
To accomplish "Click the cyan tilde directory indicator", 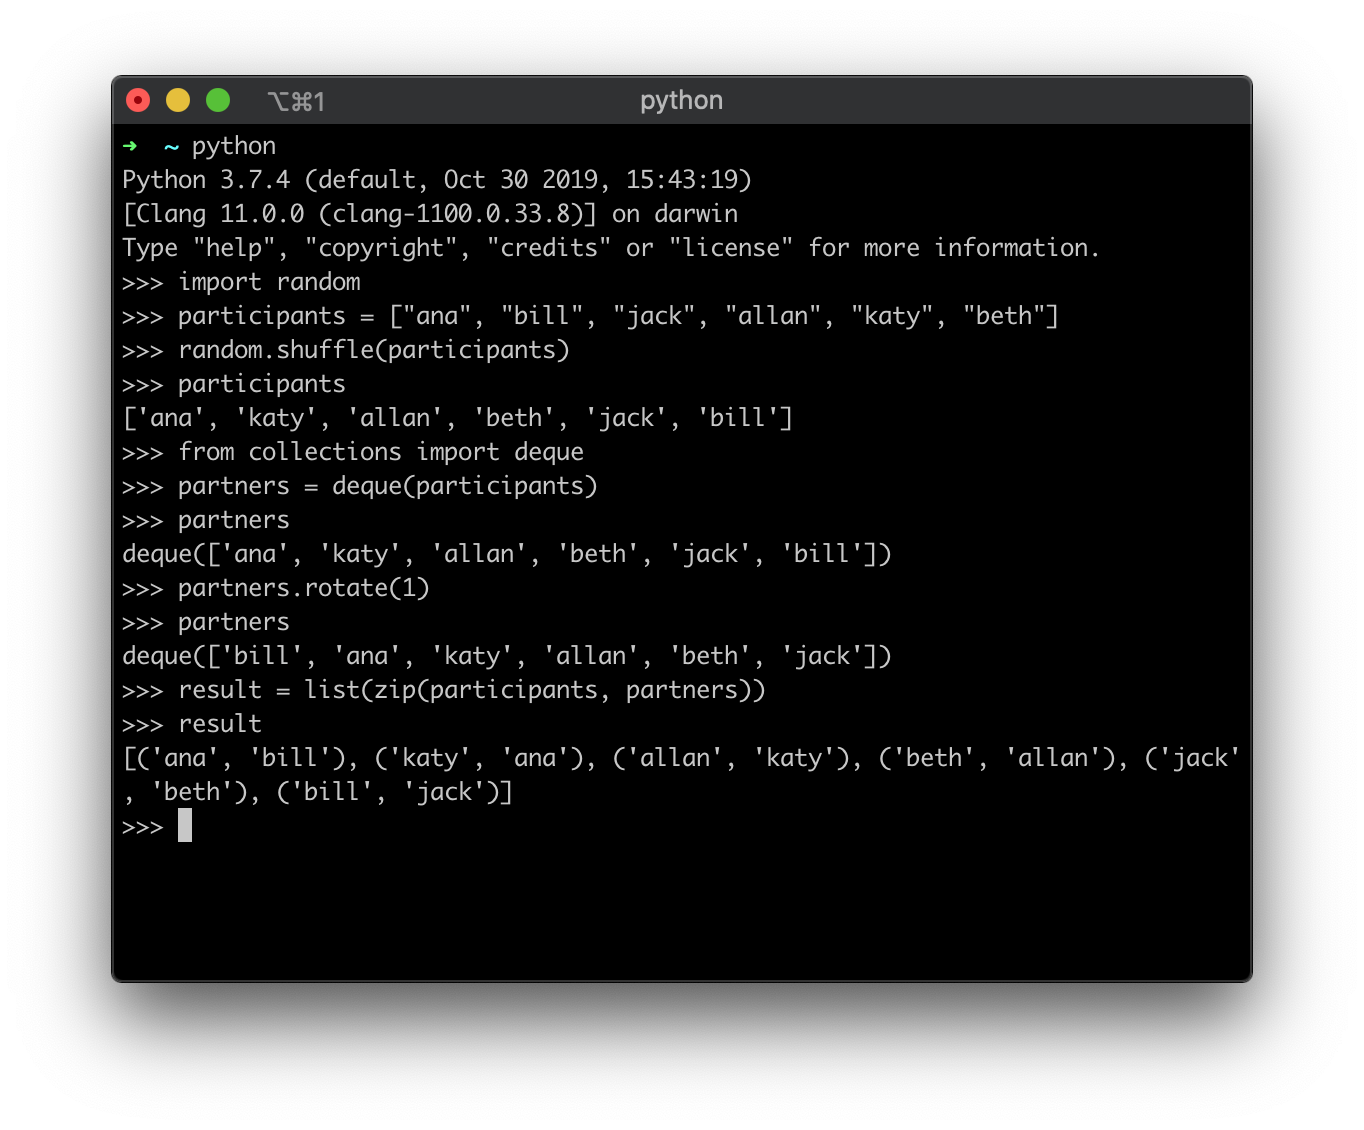I will coord(171,147).
